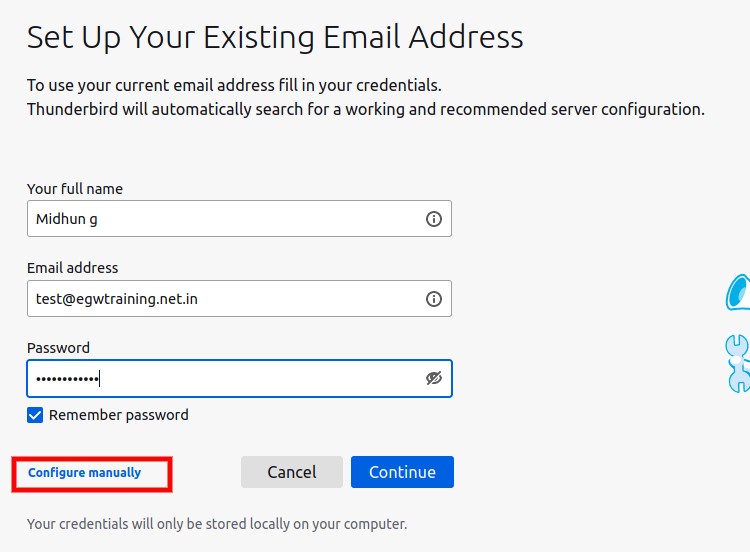Open the Configure manually link
The image size is (750, 552).
tap(85, 473)
